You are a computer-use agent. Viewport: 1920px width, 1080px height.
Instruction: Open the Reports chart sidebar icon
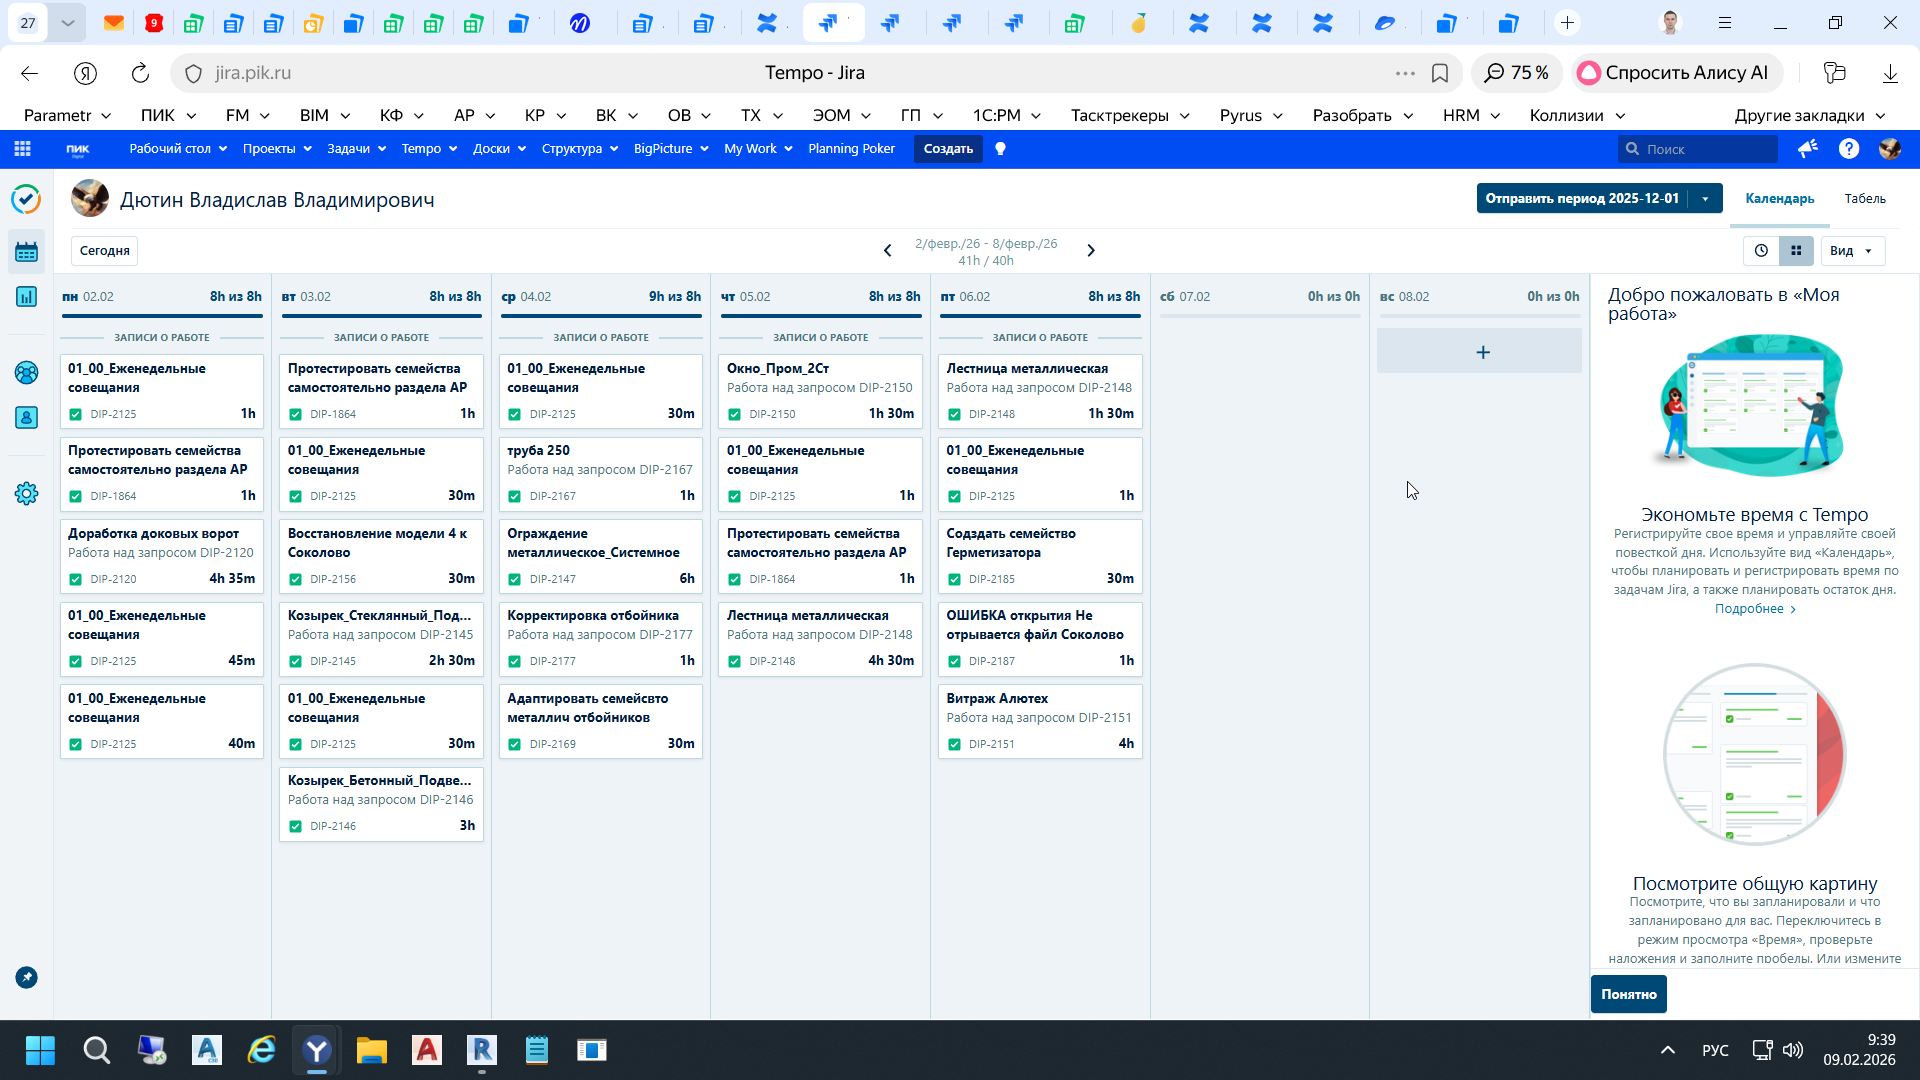pos(26,297)
